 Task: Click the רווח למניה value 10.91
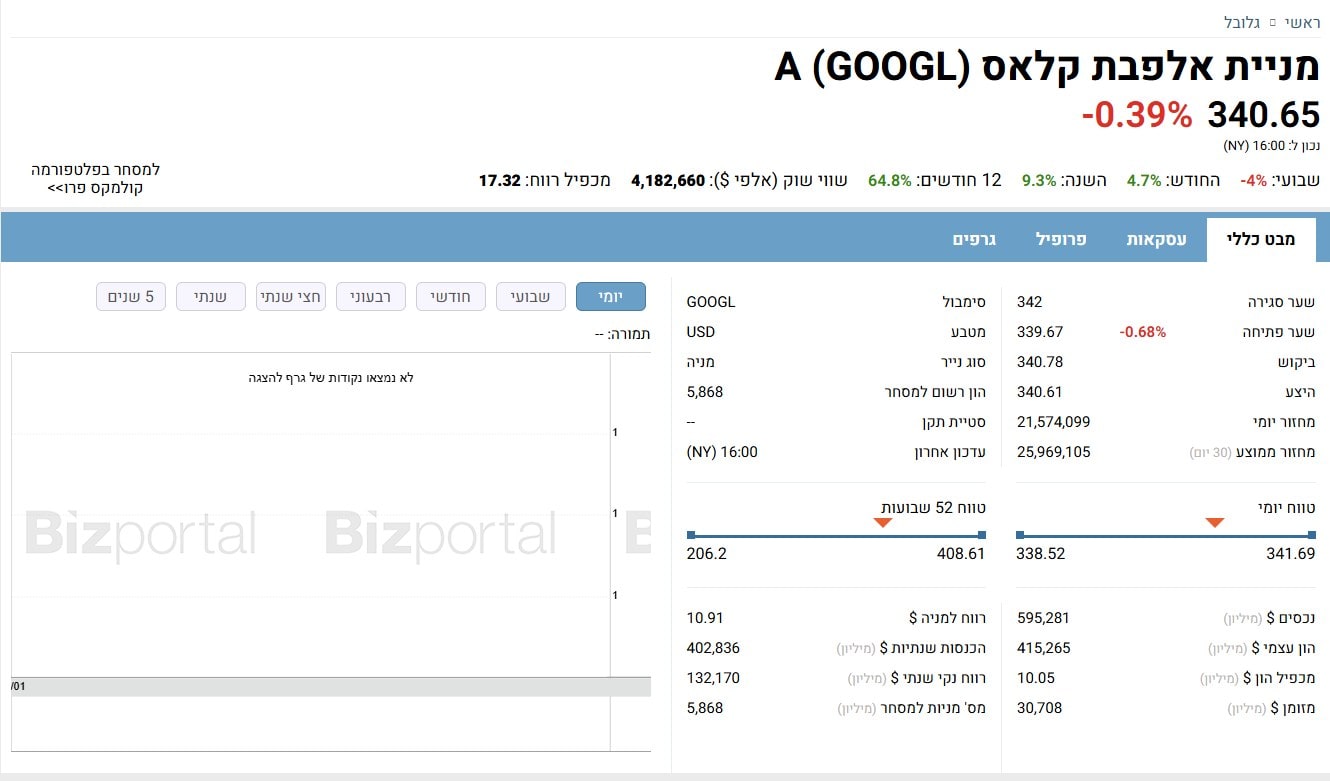pos(705,618)
